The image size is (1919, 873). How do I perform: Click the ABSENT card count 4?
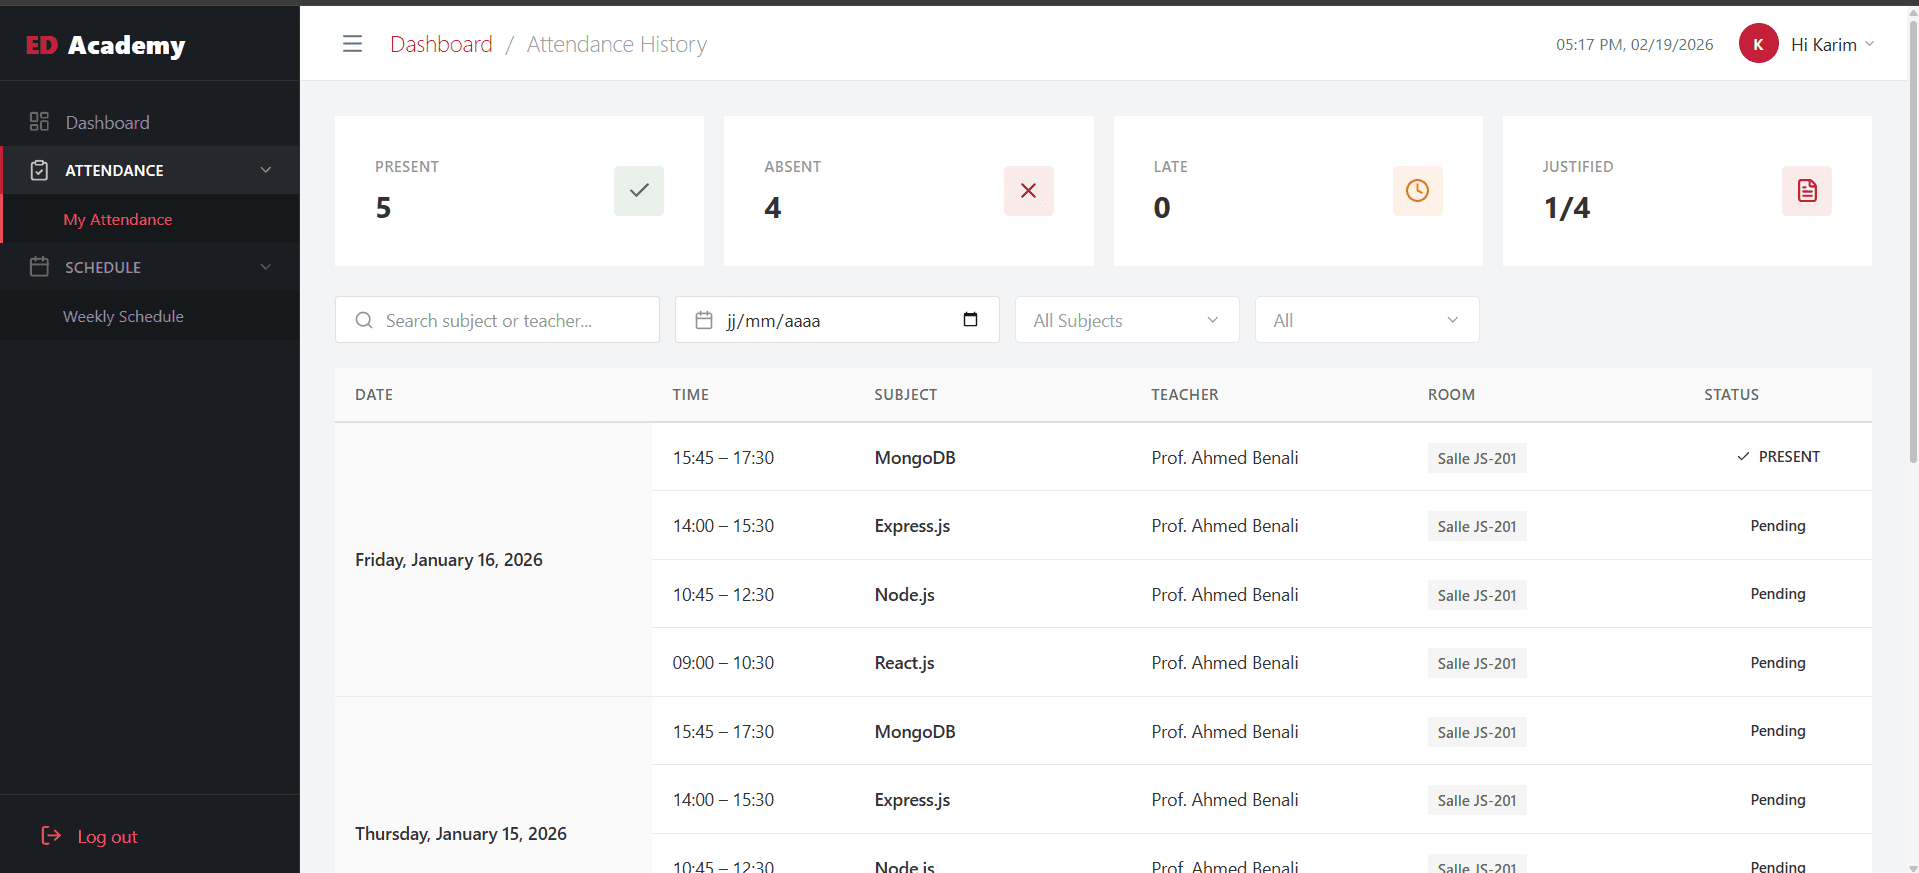(772, 208)
